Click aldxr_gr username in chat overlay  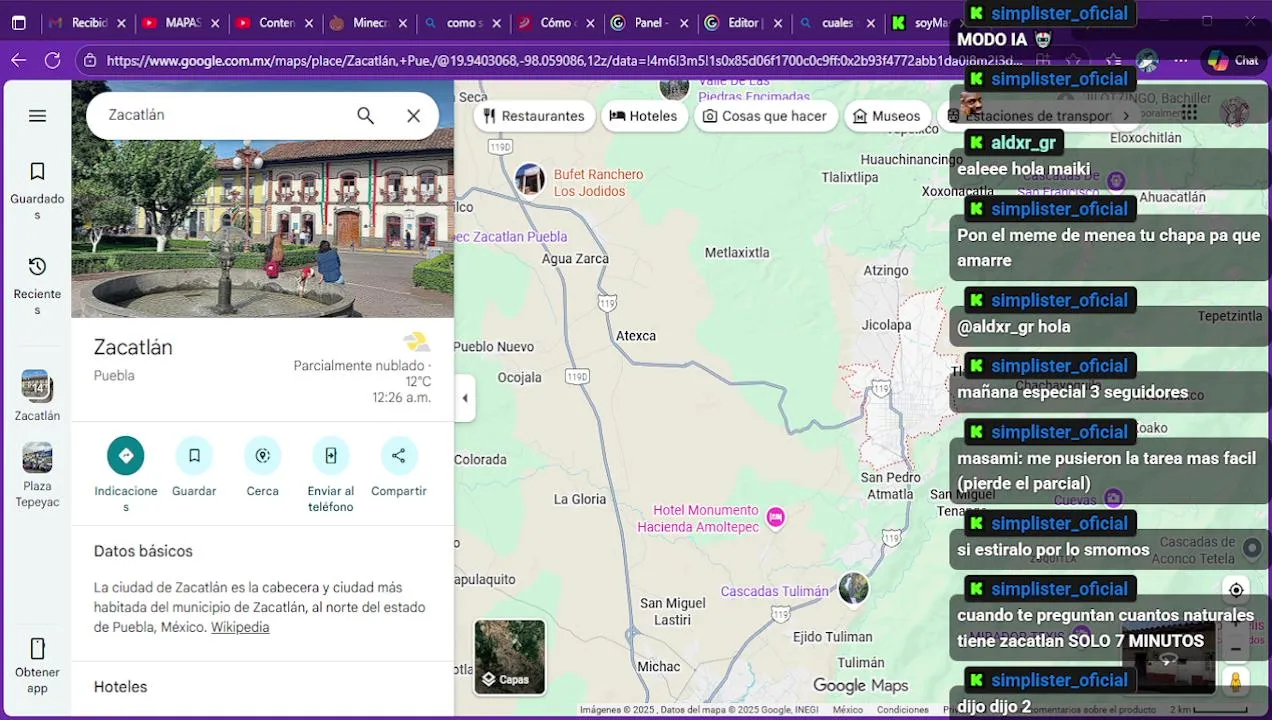pyautogui.click(x=1023, y=143)
